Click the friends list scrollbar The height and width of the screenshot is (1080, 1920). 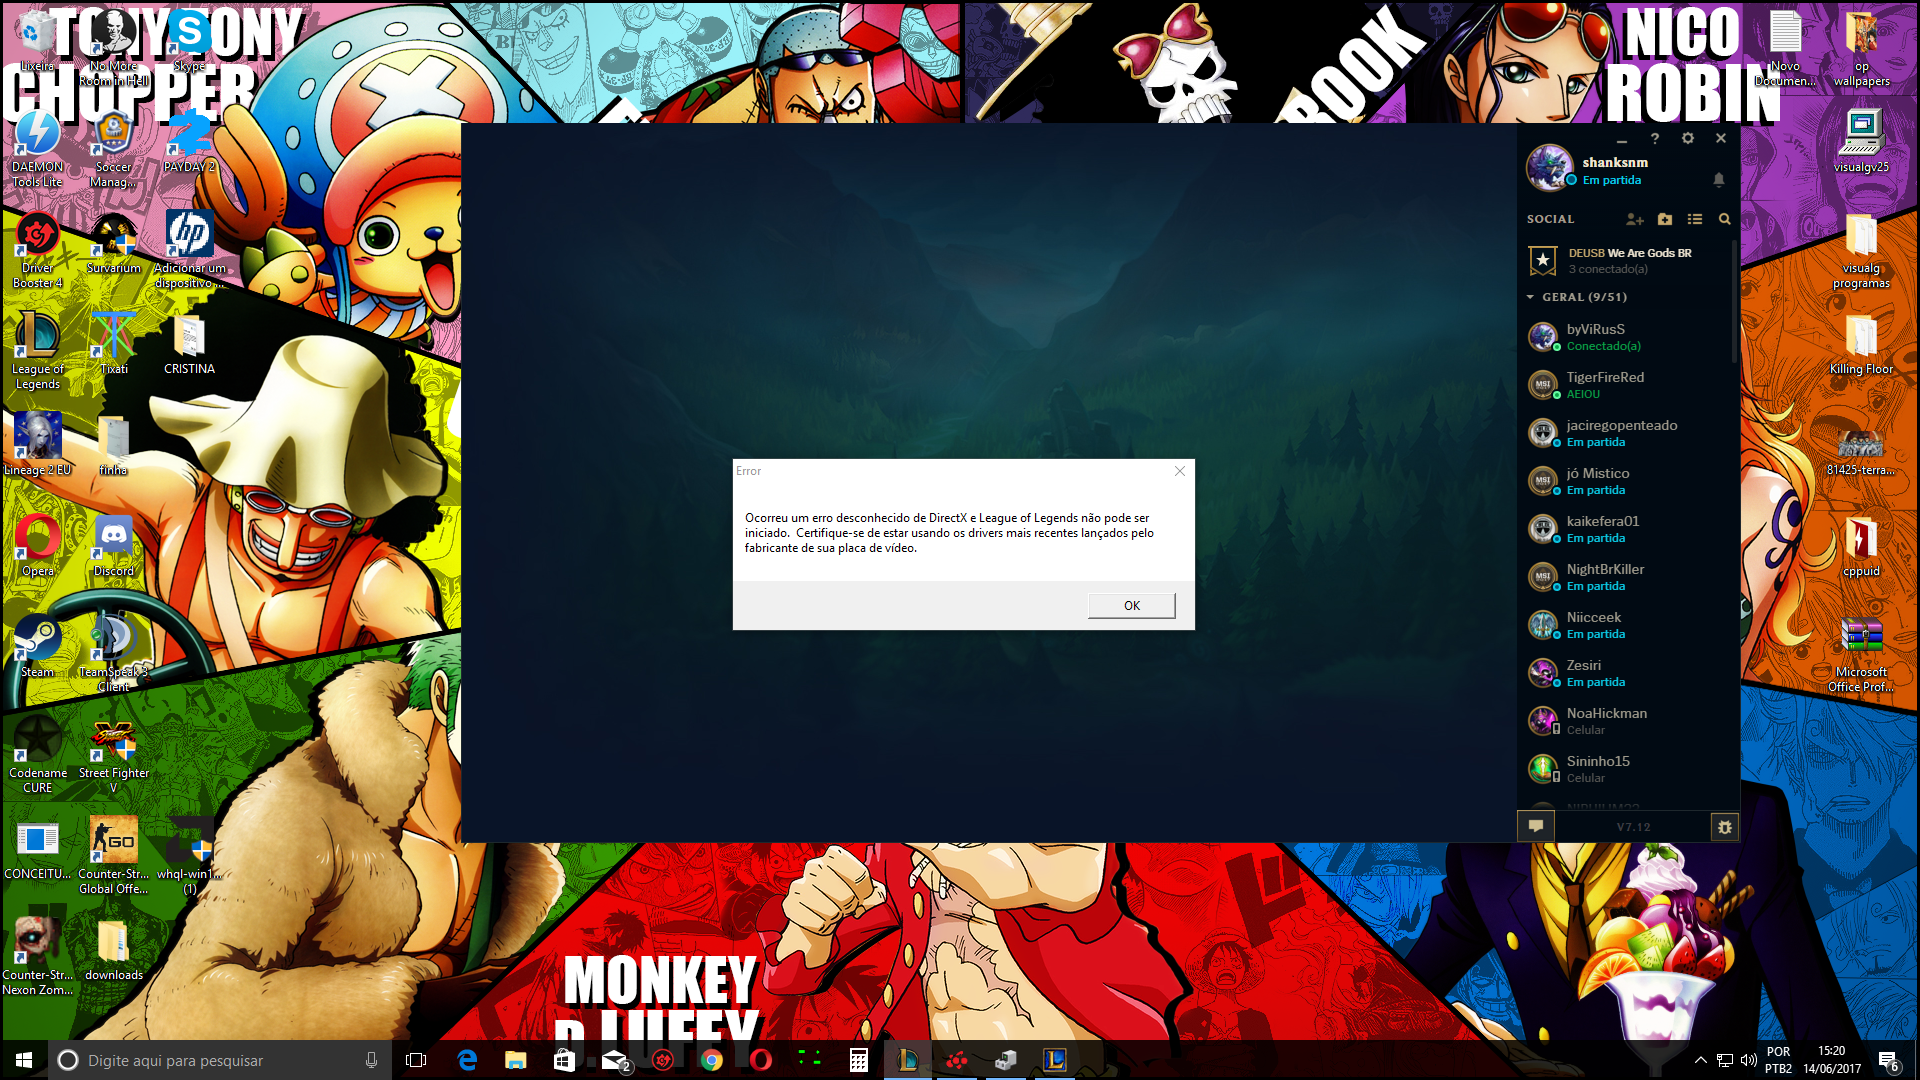click(1735, 300)
